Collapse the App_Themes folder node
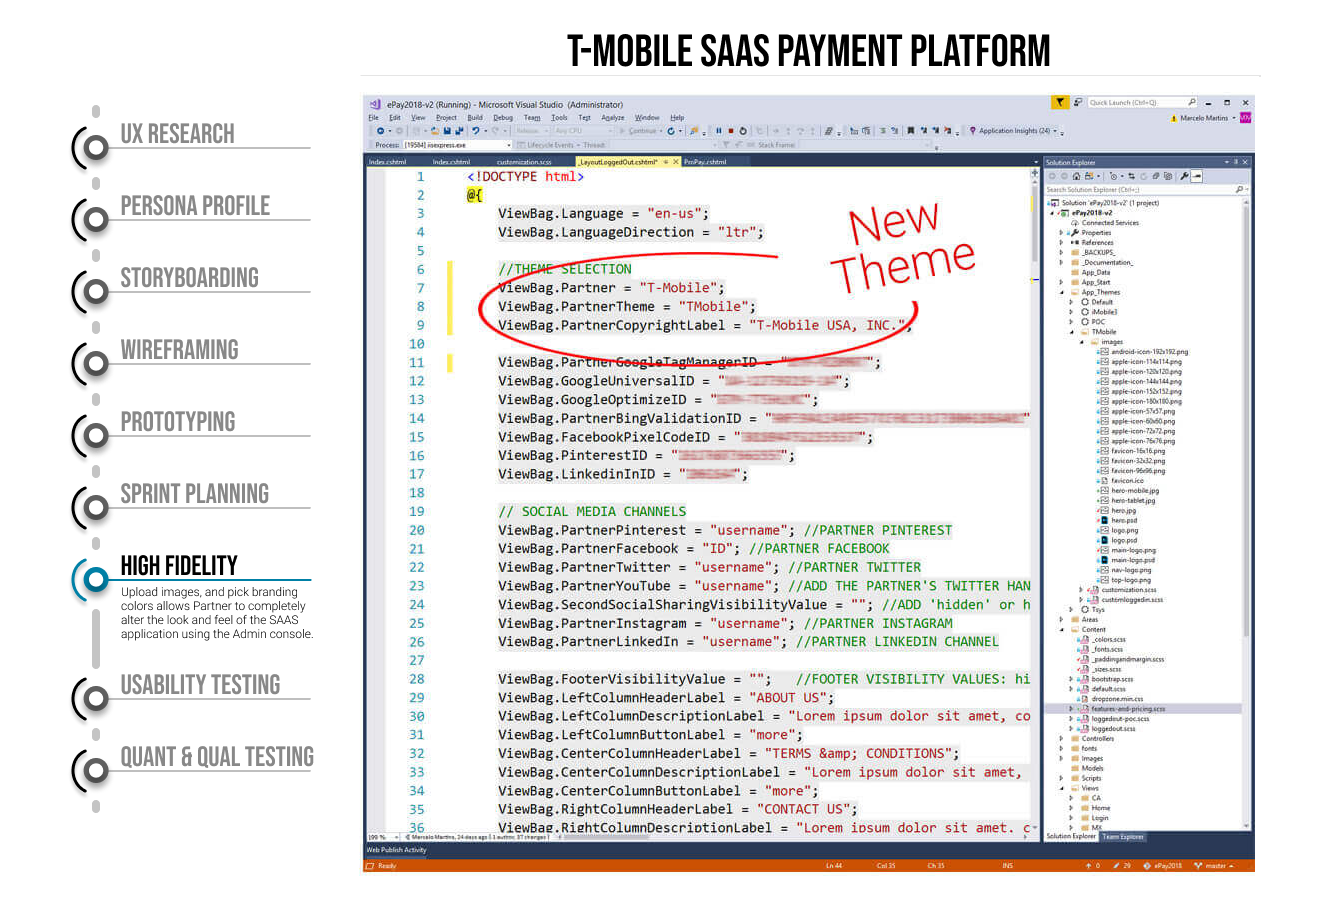 [x=1062, y=292]
